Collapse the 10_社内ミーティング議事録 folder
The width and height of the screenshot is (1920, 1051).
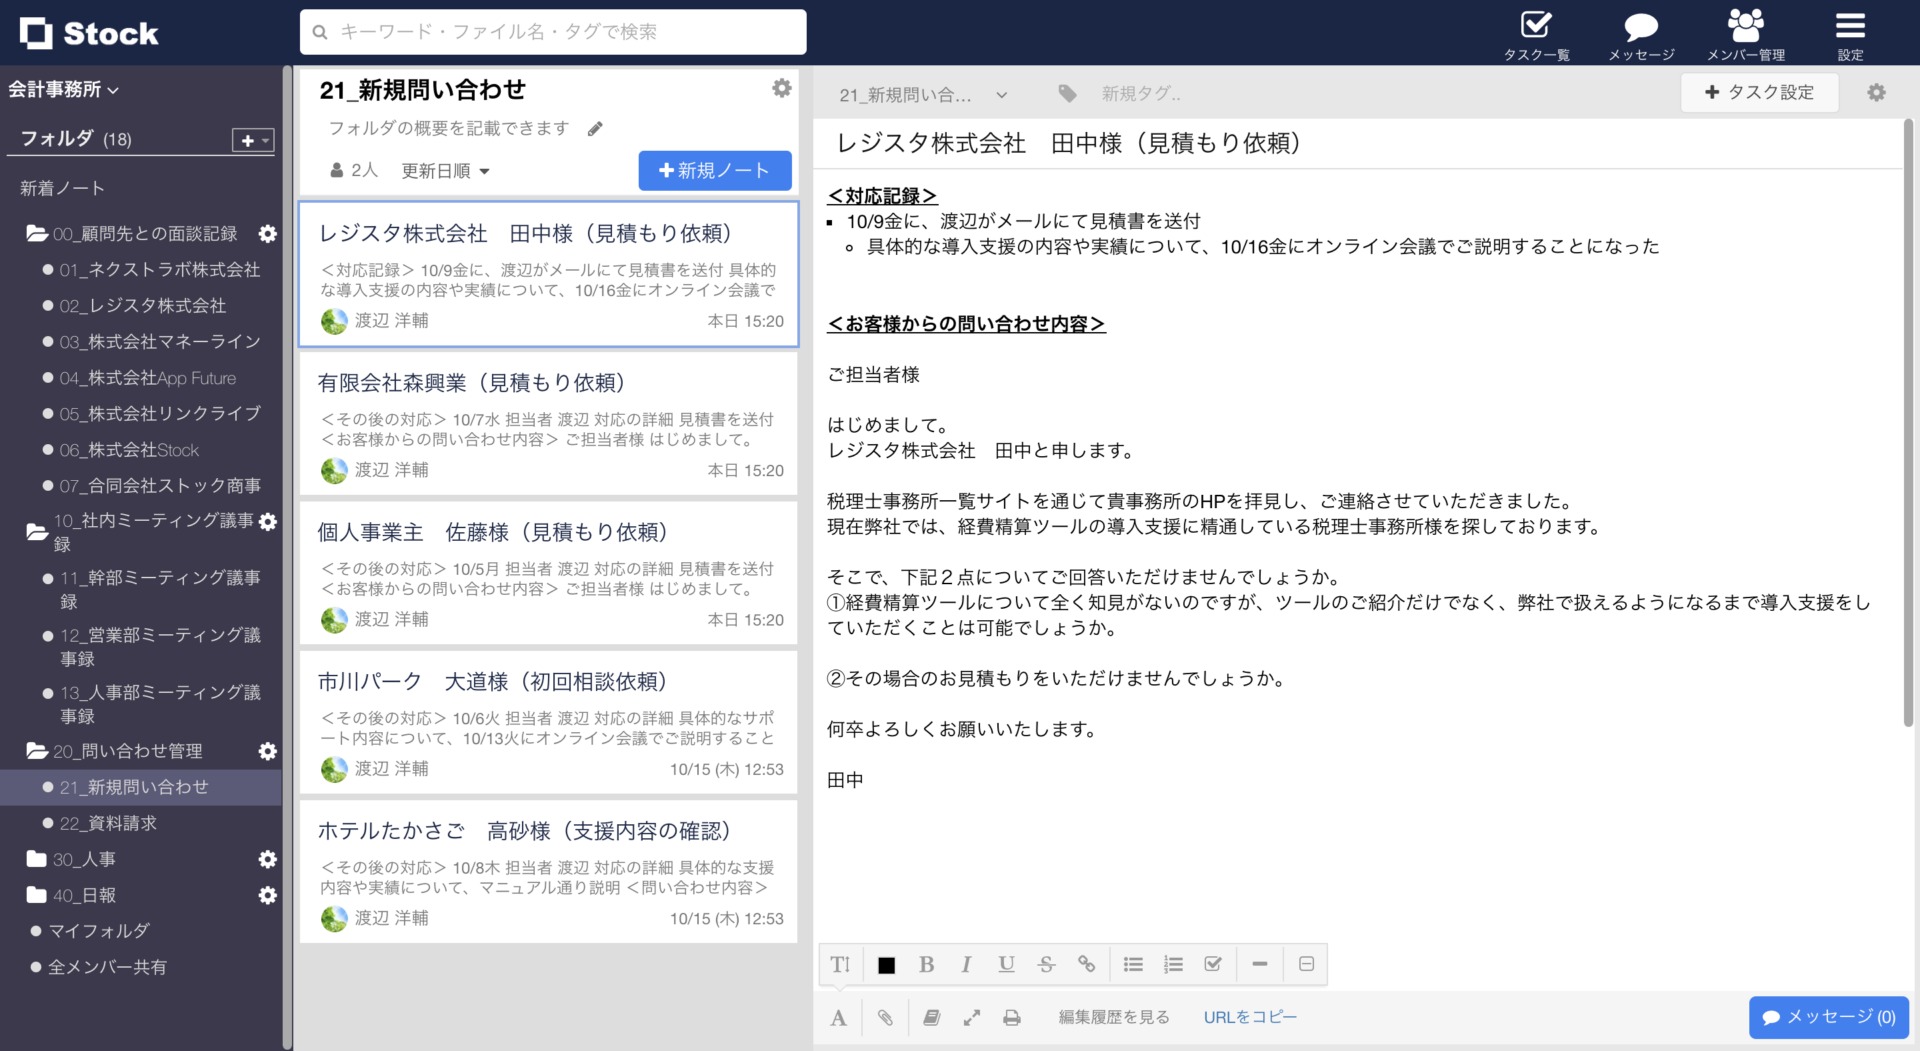pos(37,532)
